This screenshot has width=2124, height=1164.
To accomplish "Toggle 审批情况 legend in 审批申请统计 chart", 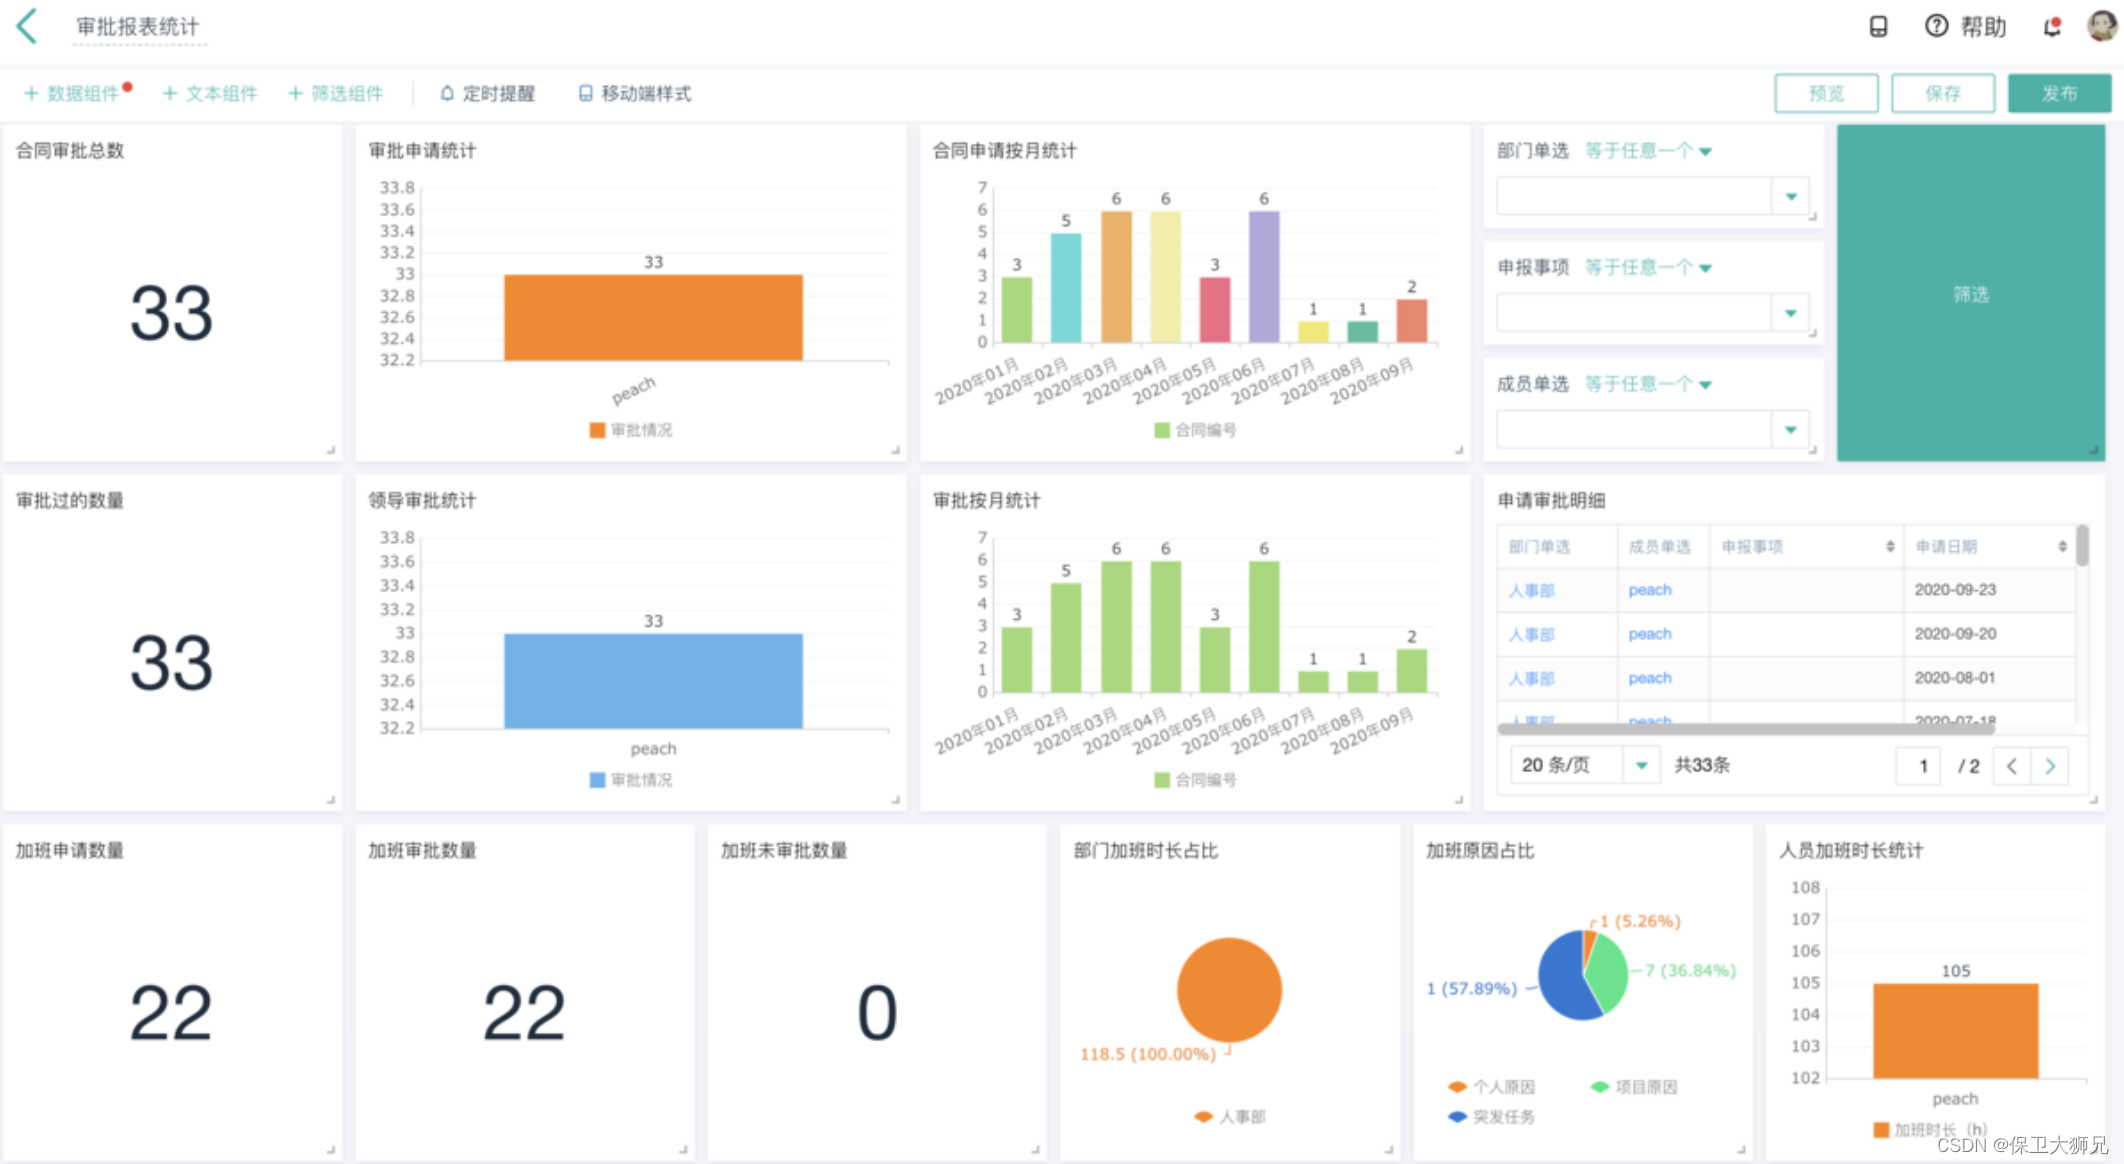I will point(631,430).
